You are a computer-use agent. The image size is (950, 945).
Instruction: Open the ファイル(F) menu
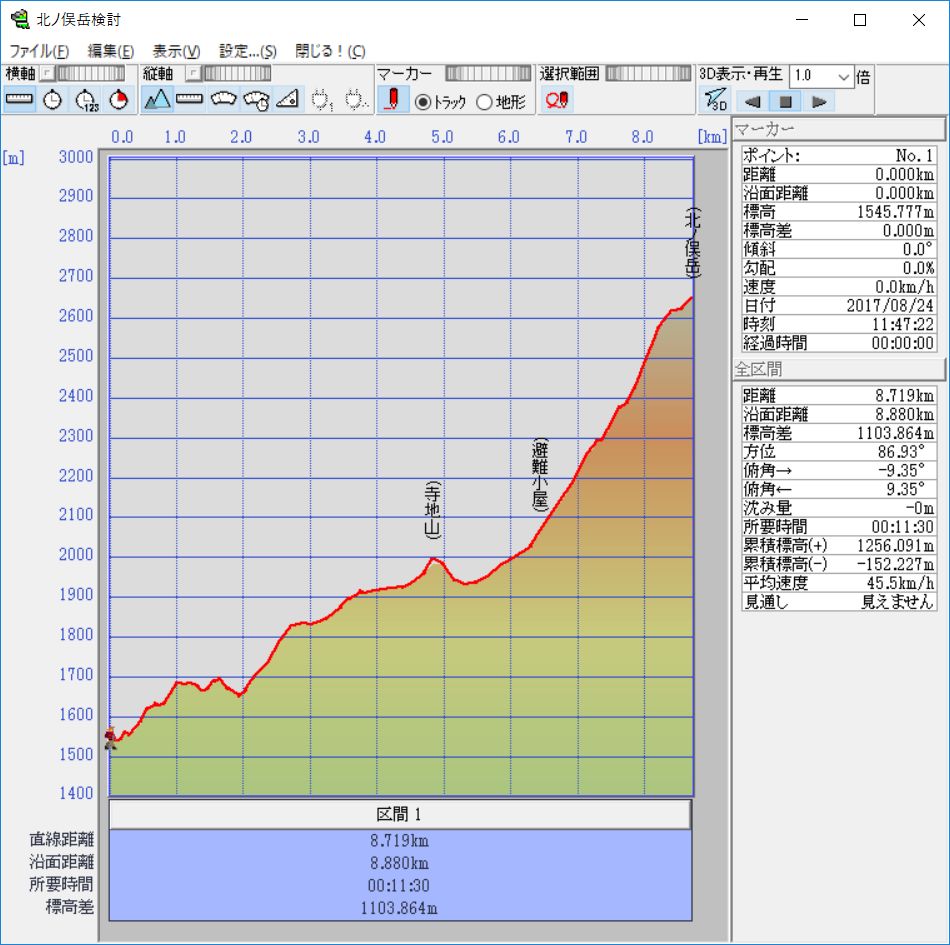click(39, 51)
